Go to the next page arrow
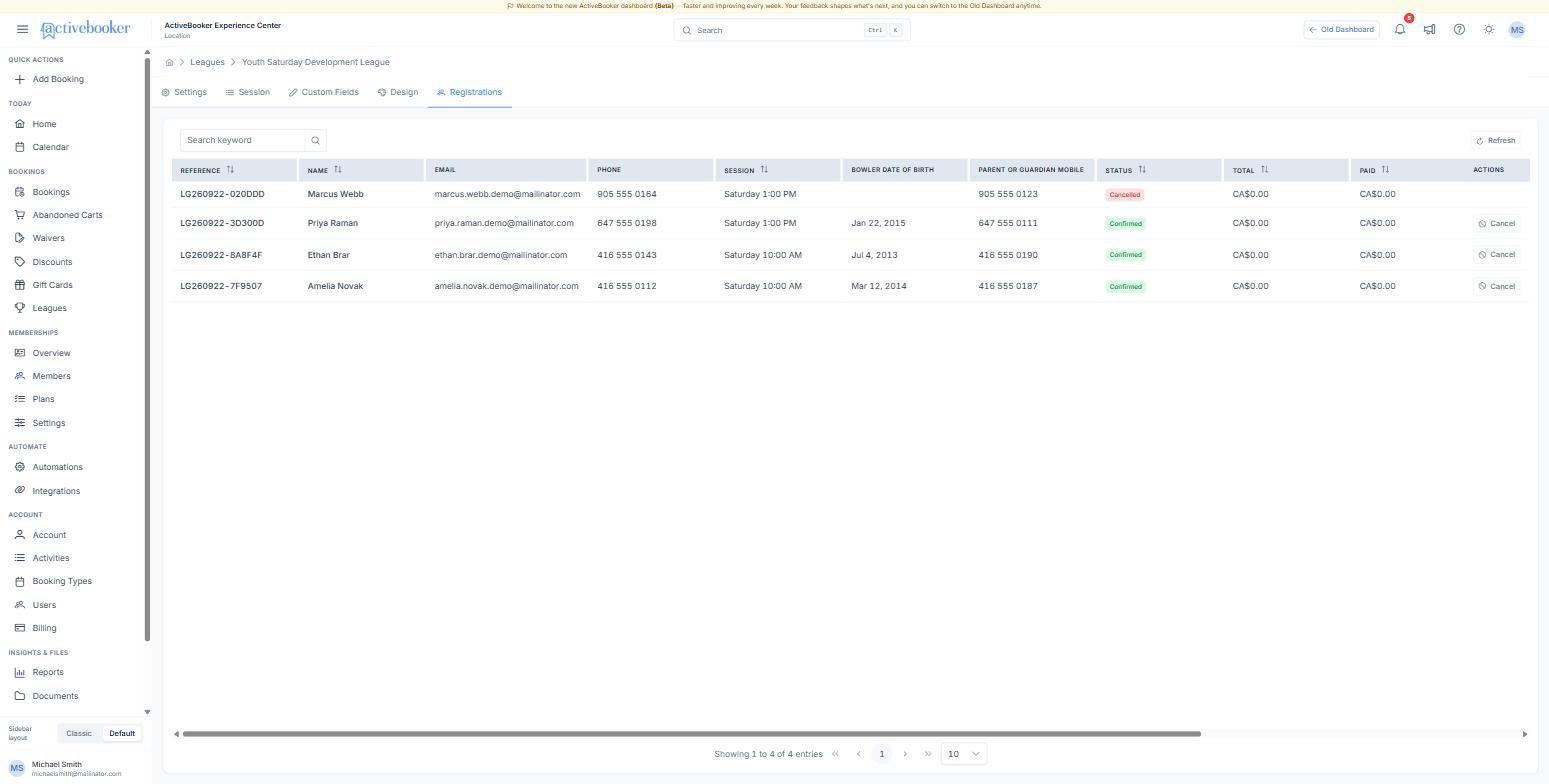The image size is (1549, 784). click(x=905, y=754)
